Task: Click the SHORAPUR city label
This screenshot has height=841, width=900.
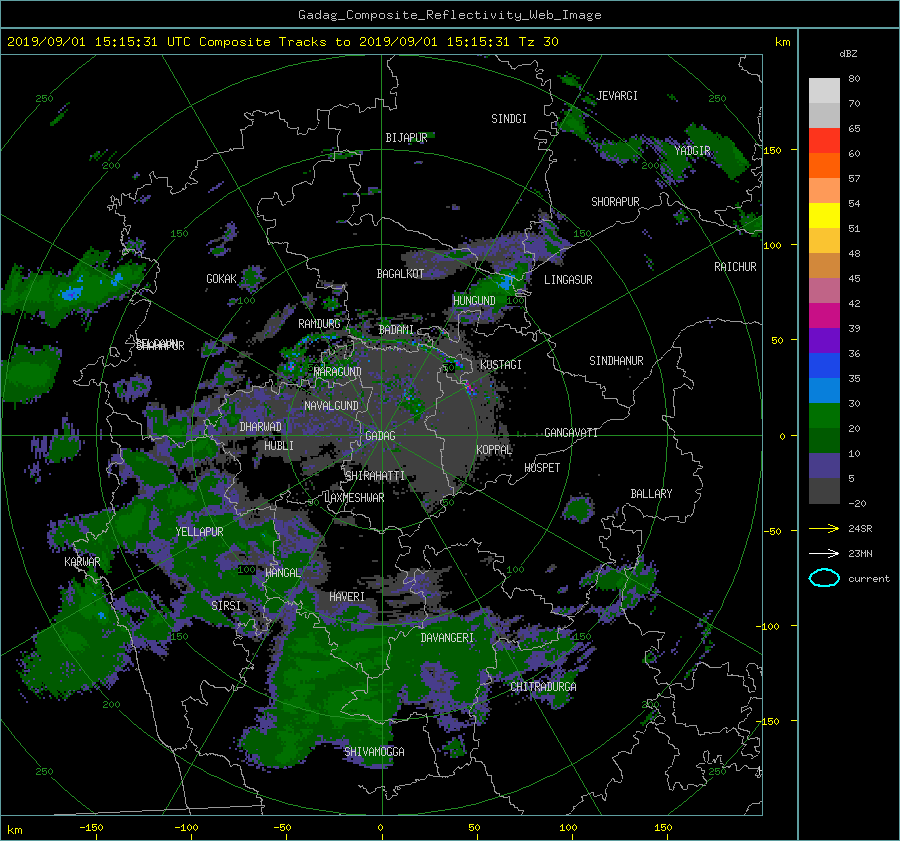Action: click(615, 201)
